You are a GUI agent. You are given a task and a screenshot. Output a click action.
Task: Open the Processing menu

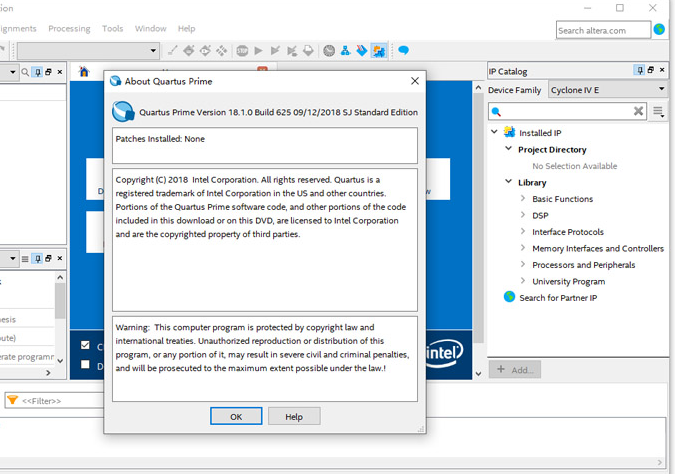pyautogui.click(x=69, y=29)
